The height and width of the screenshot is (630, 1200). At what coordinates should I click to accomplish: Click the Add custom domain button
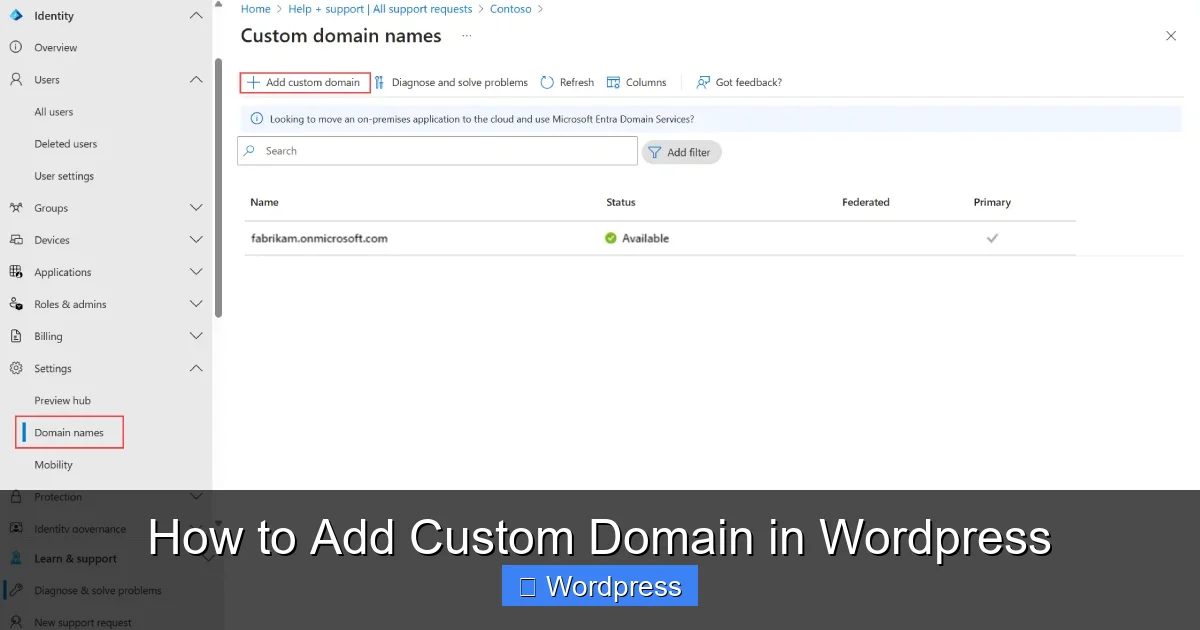[304, 82]
